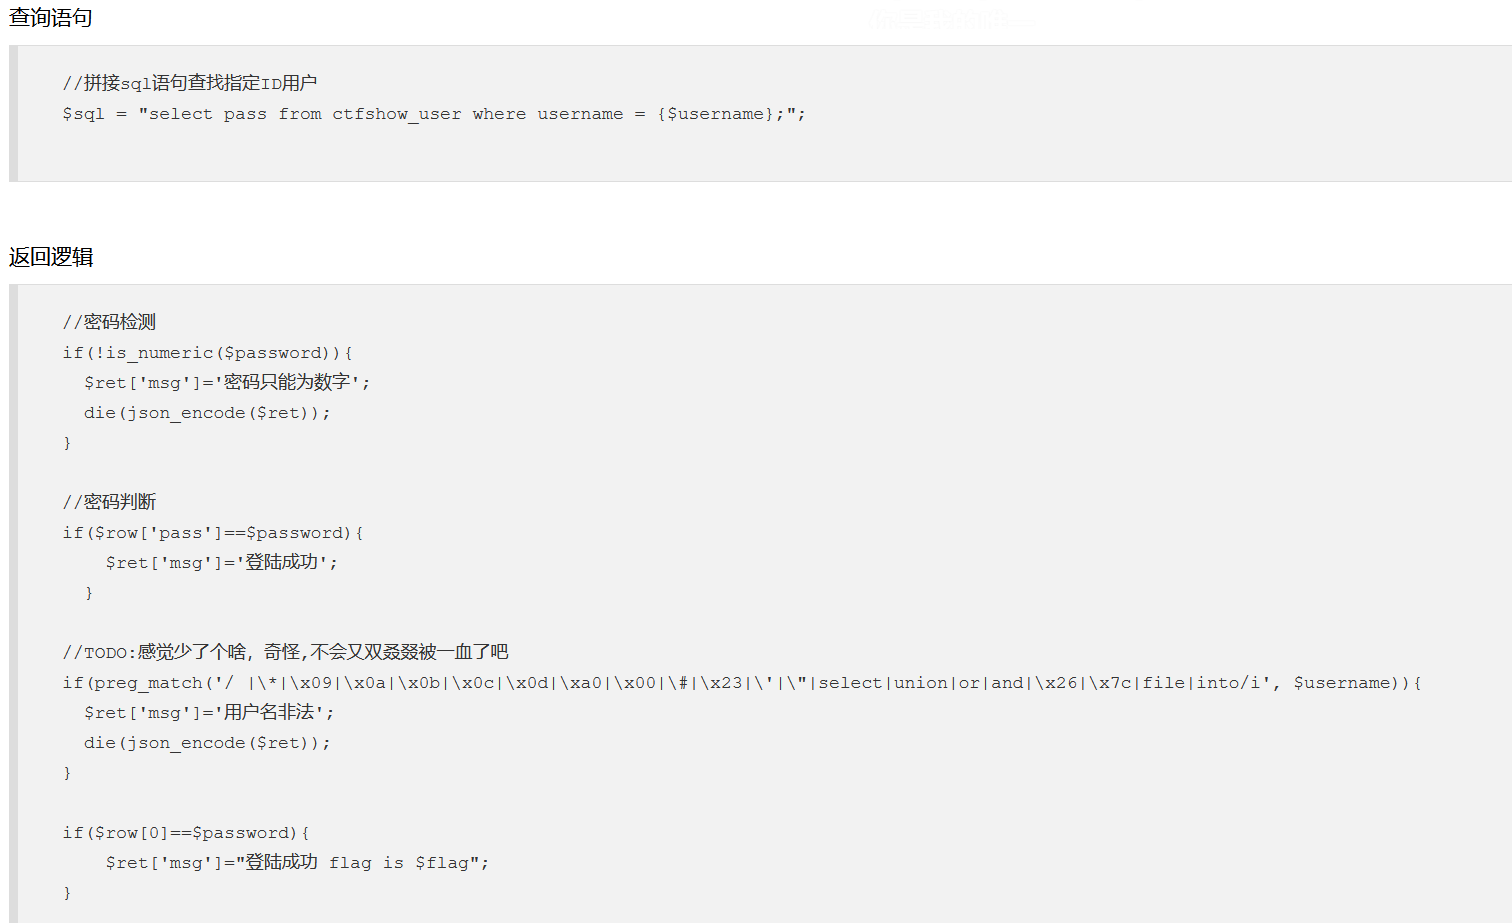Click the is_numeric($password) condition line
This screenshot has height=923, width=1512.
tap(207, 353)
